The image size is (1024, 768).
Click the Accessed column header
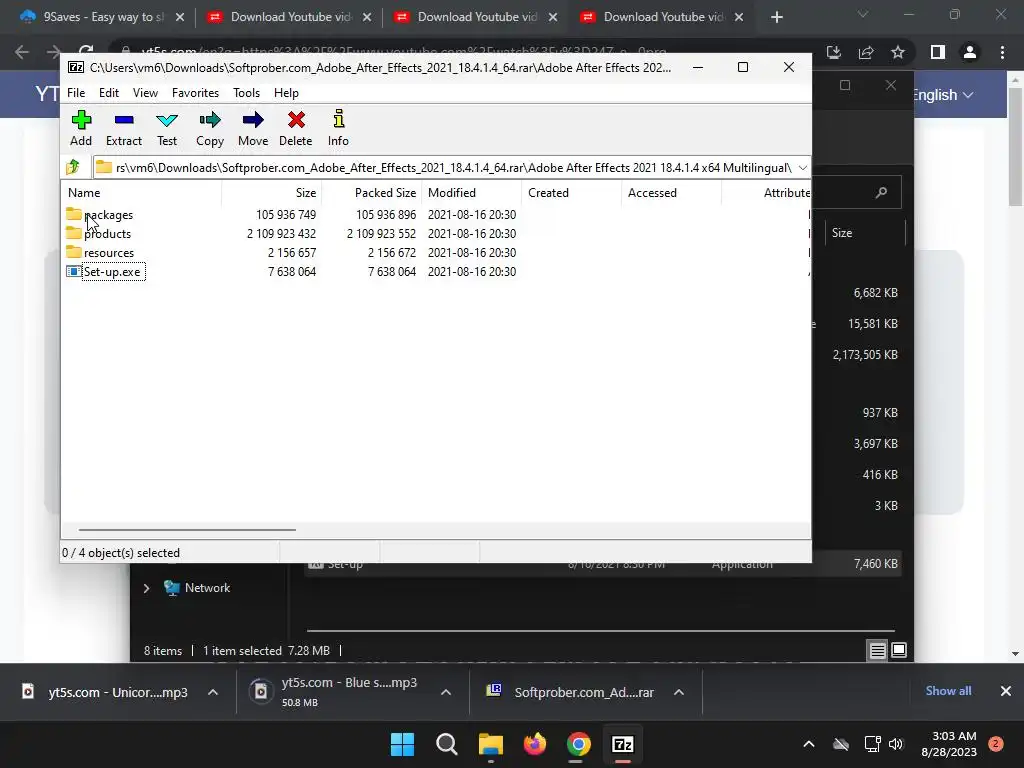671,193
